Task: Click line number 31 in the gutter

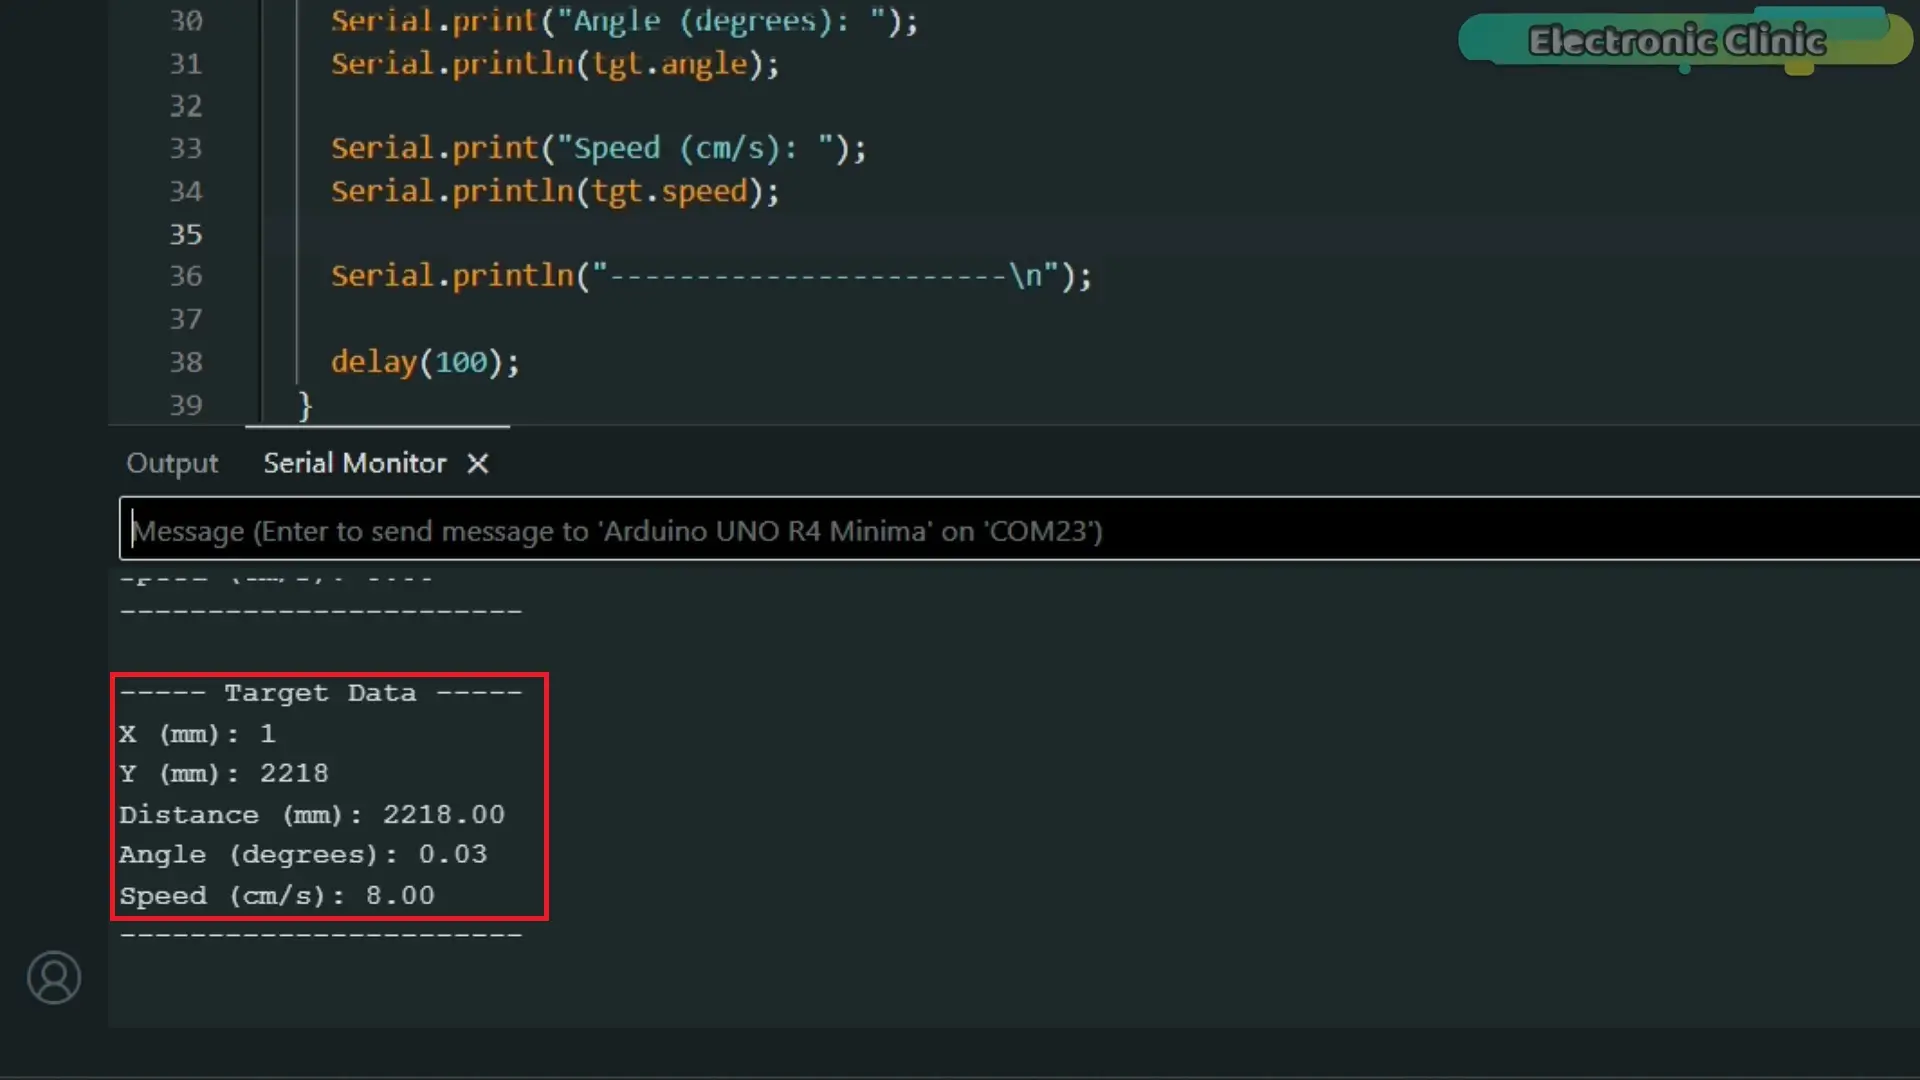Action: point(185,64)
